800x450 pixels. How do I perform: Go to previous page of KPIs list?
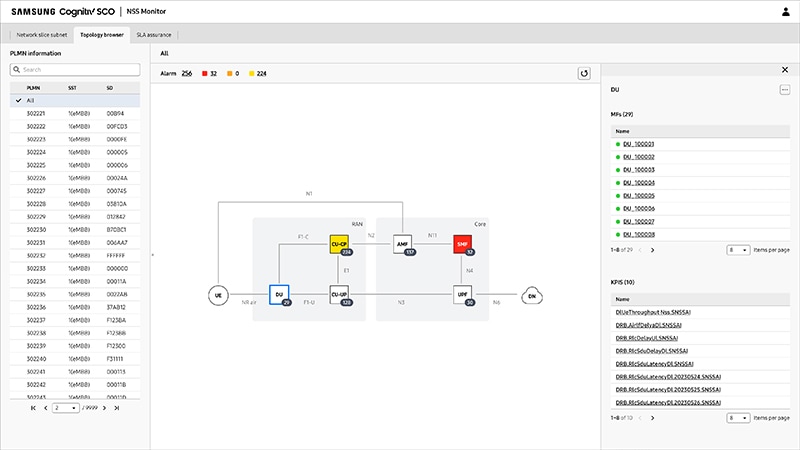[x=640, y=418]
